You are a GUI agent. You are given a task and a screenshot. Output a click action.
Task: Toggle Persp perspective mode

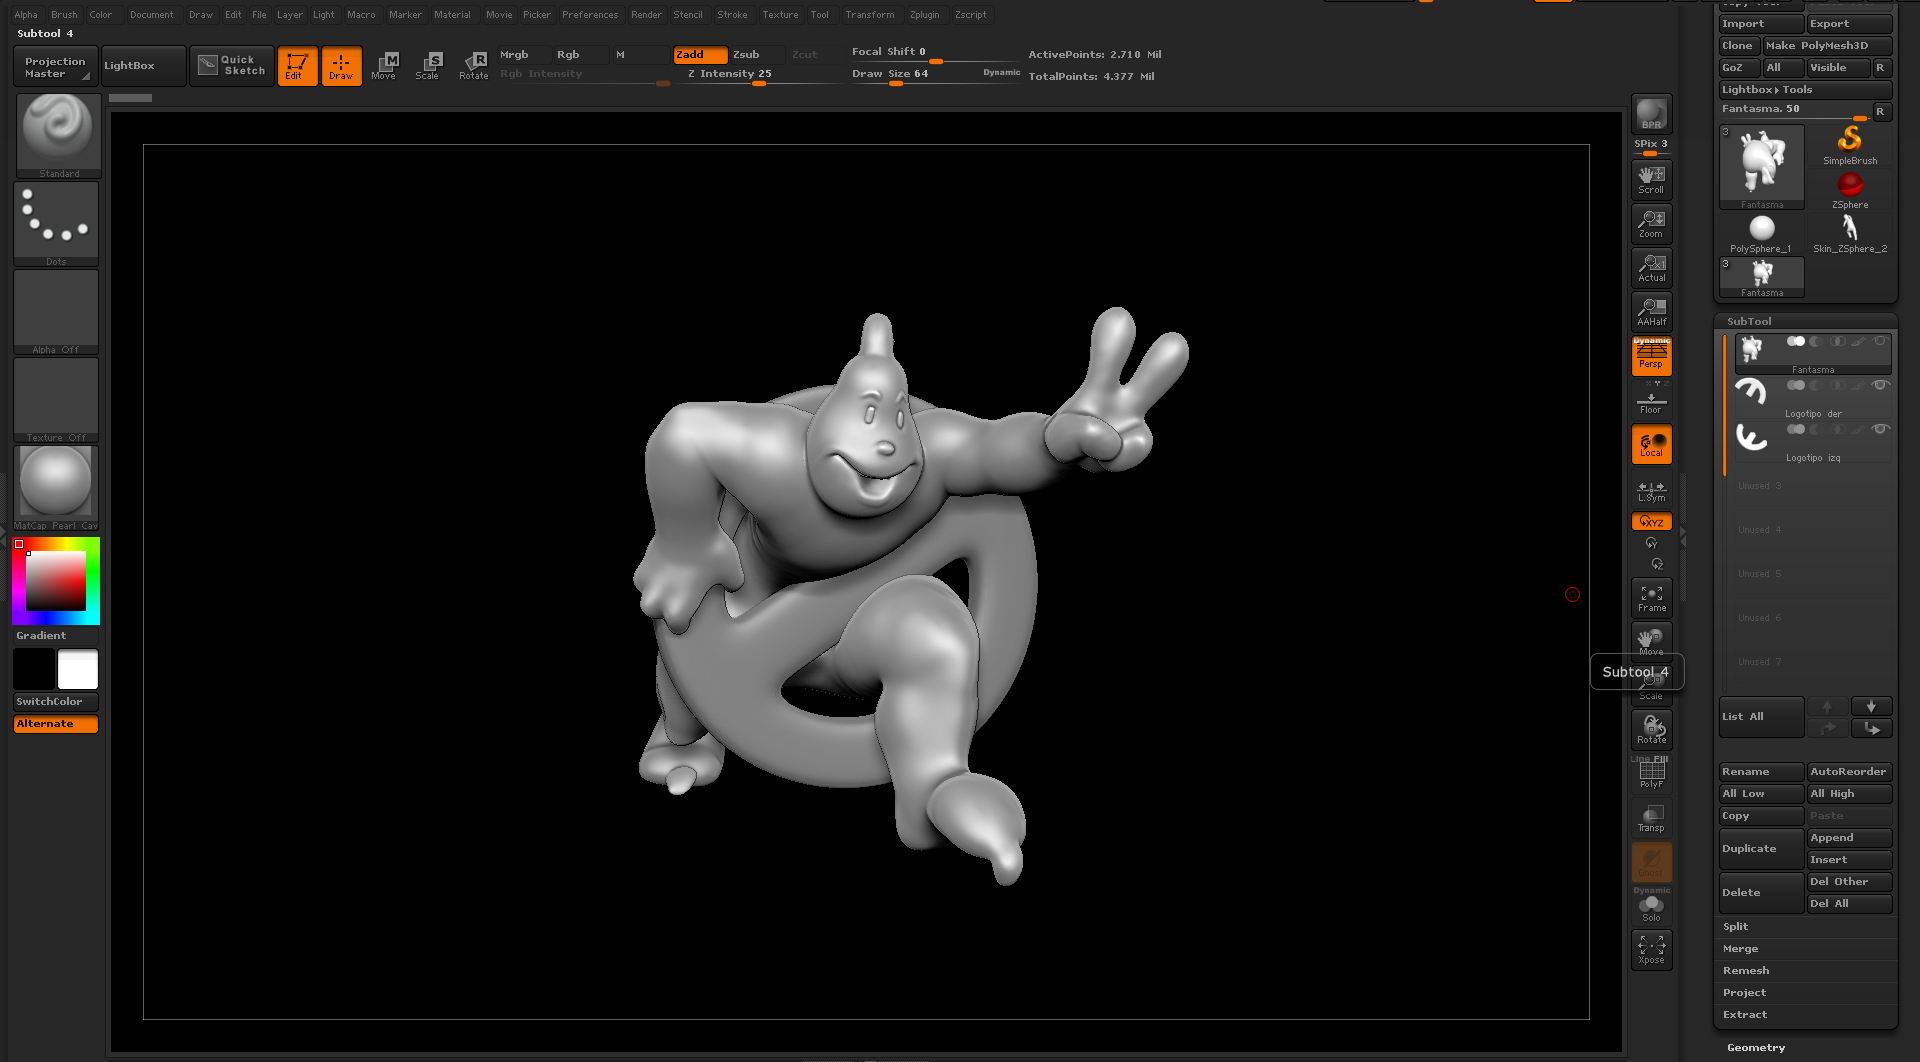pyautogui.click(x=1651, y=357)
